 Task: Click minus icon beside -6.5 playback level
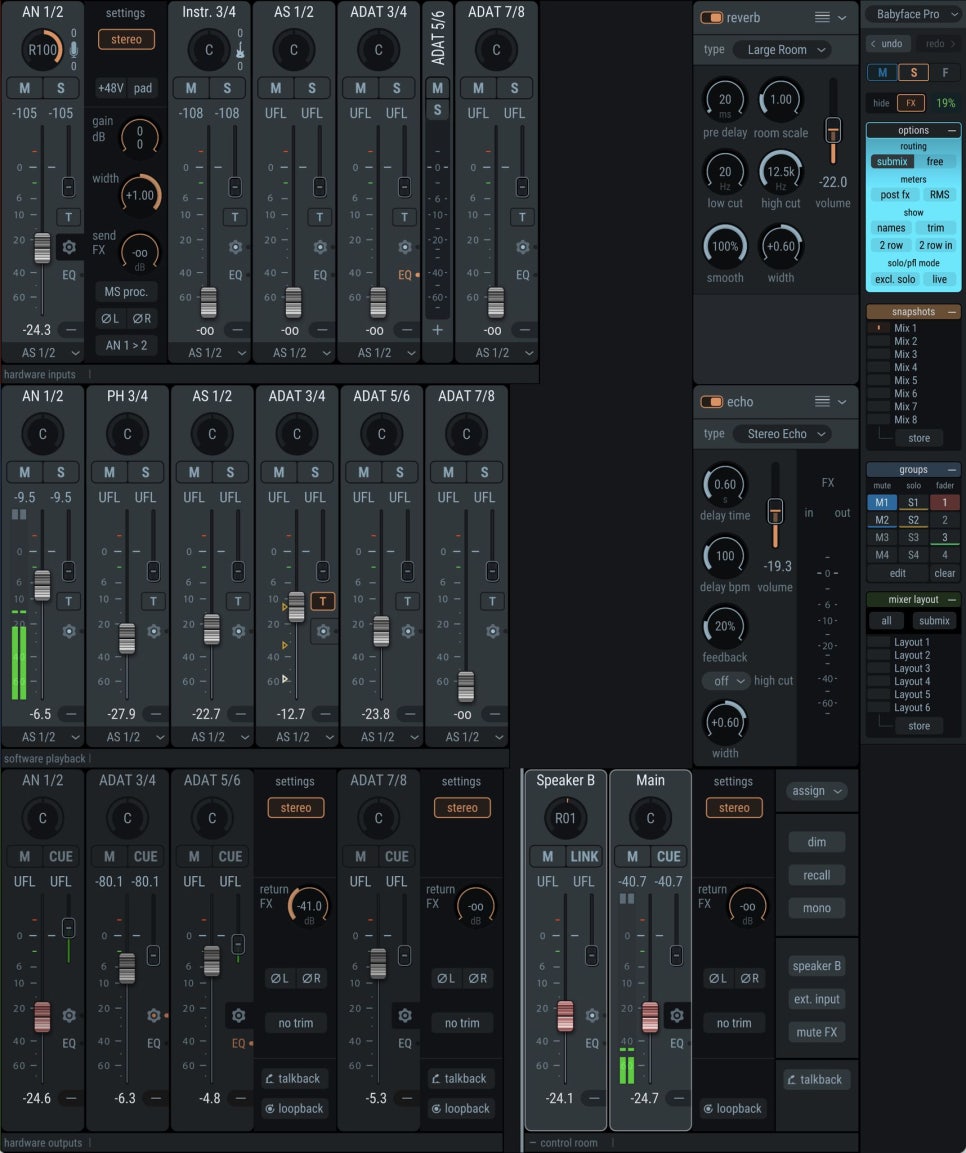point(71,713)
